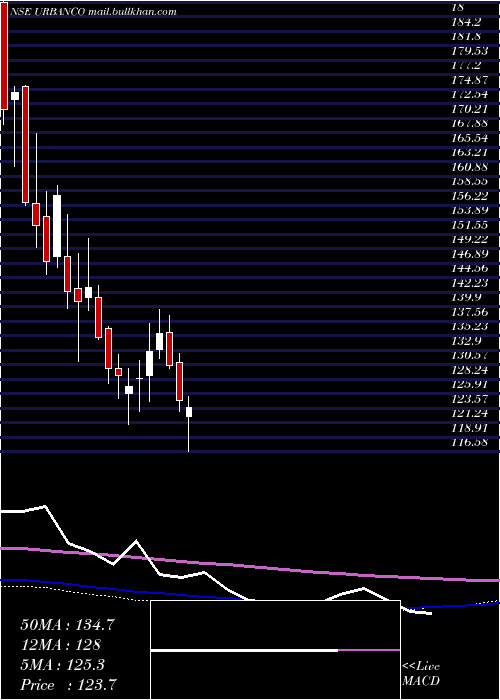Select the 170.21 axis value
The image size is (500, 700).
(x=470, y=108)
